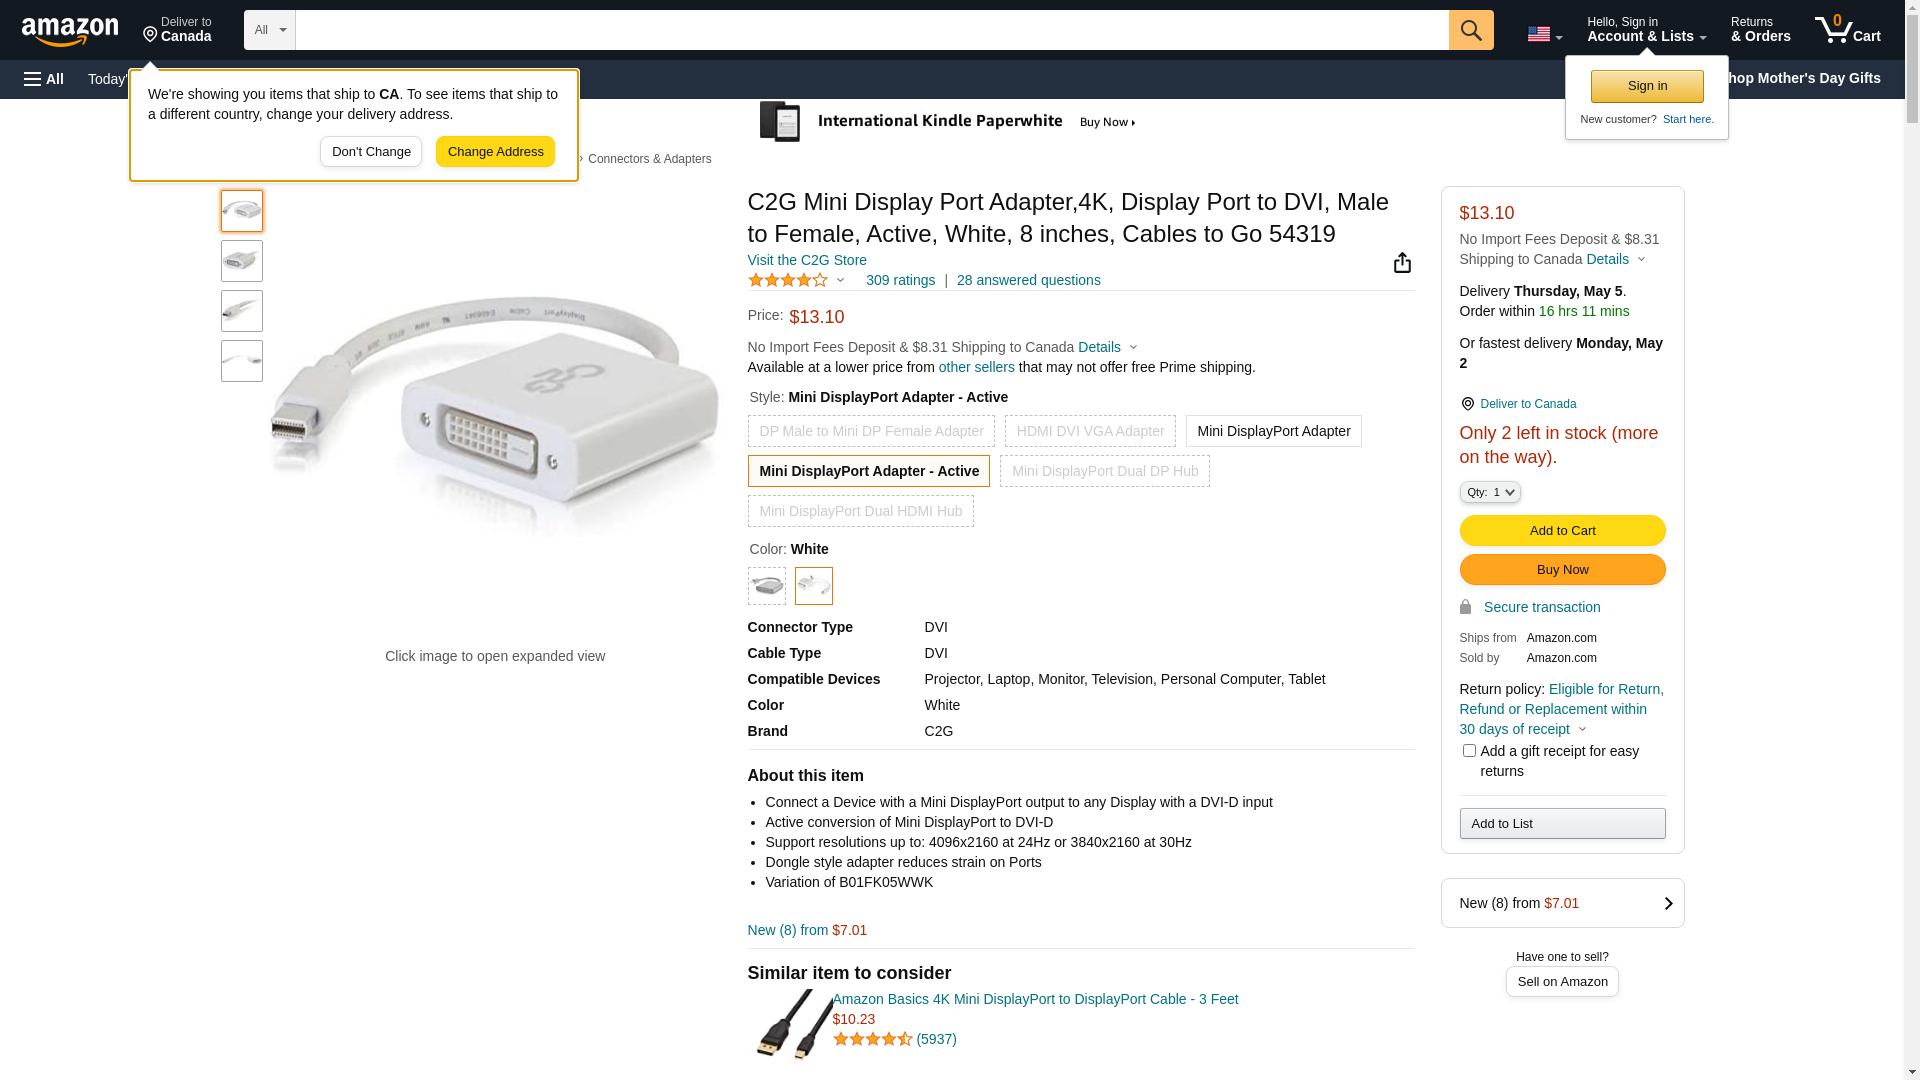
Task: Open the All hamburger menu
Action: 44,79
